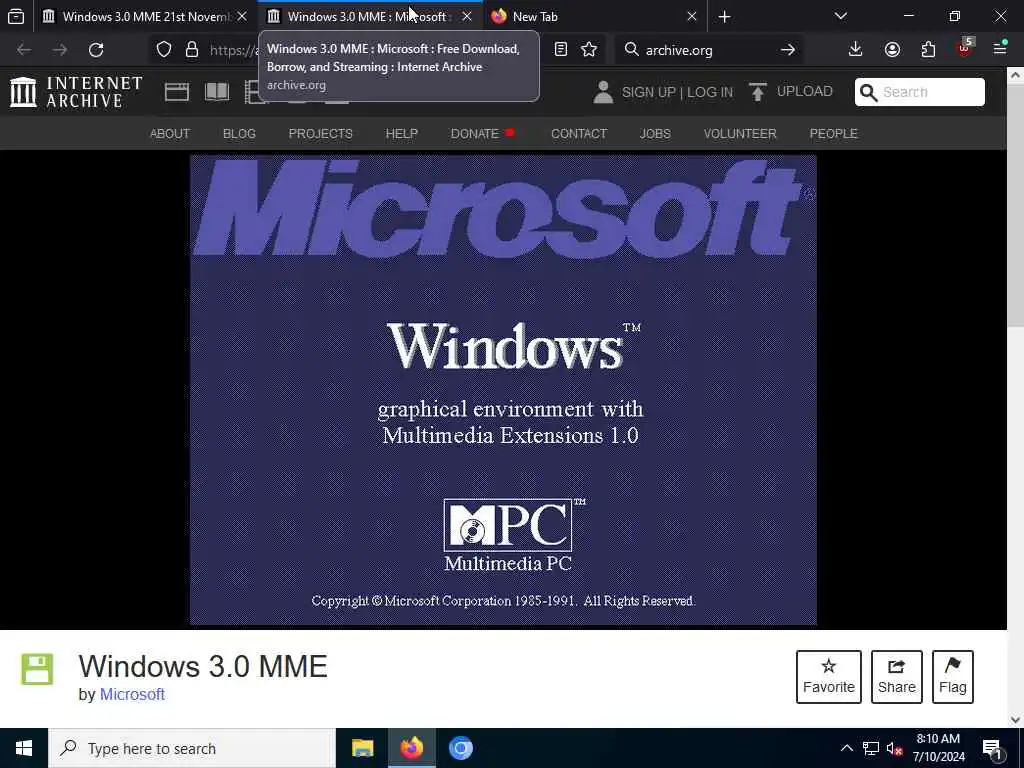
Task: Toggle reader view icon
Action: point(561,50)
